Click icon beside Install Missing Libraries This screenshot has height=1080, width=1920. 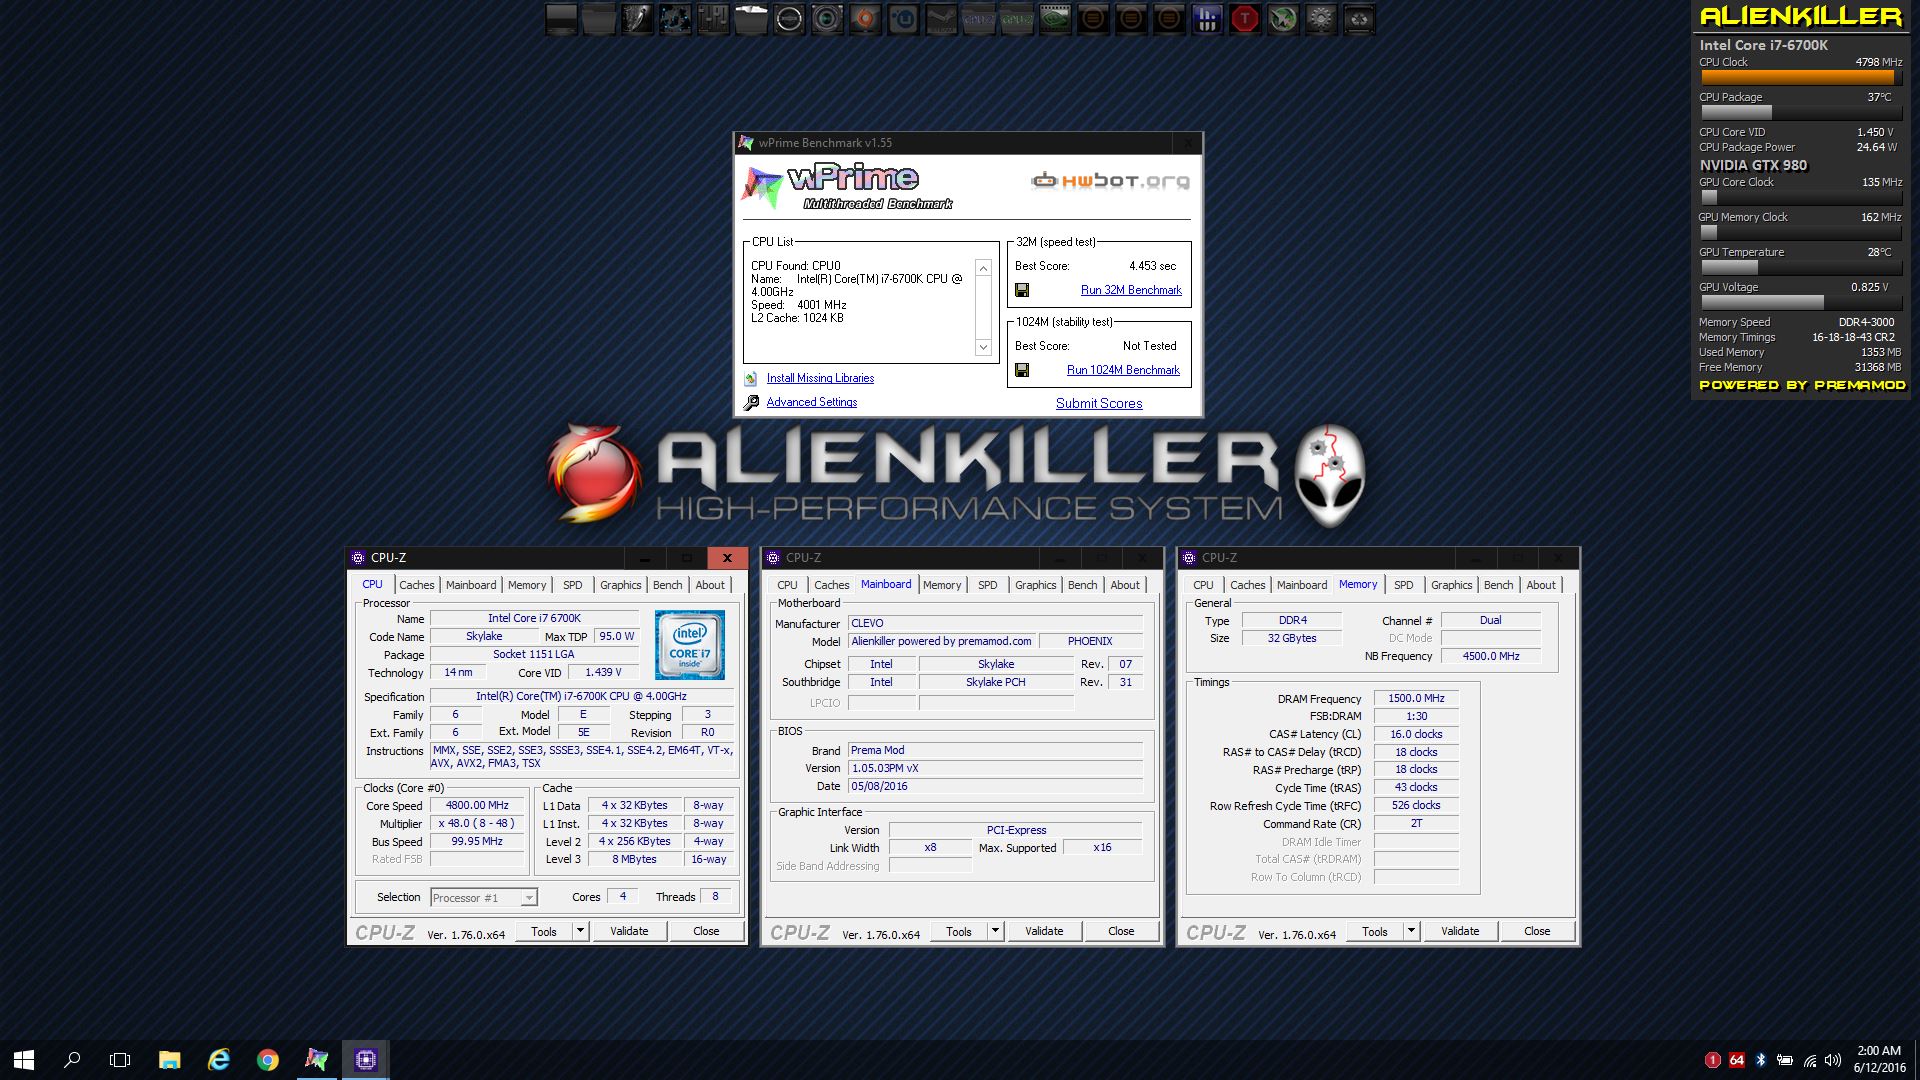tap(751, 378)
